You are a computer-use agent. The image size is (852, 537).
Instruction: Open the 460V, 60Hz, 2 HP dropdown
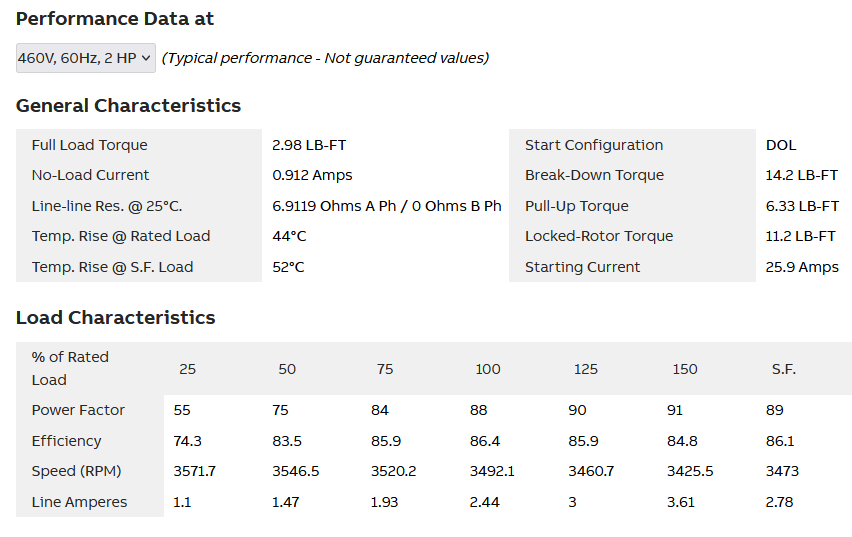pos(86,58)
